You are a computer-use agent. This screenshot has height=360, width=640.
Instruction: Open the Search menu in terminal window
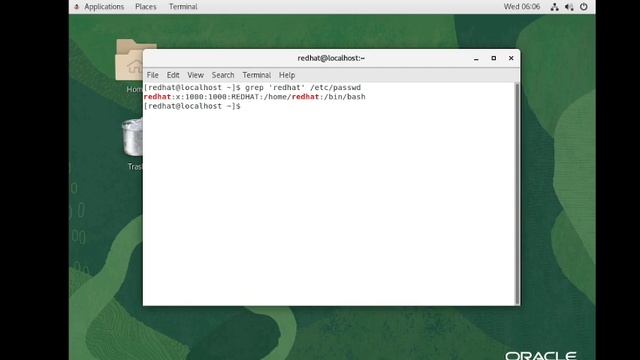pyautogui.click(x=223, y=75)
